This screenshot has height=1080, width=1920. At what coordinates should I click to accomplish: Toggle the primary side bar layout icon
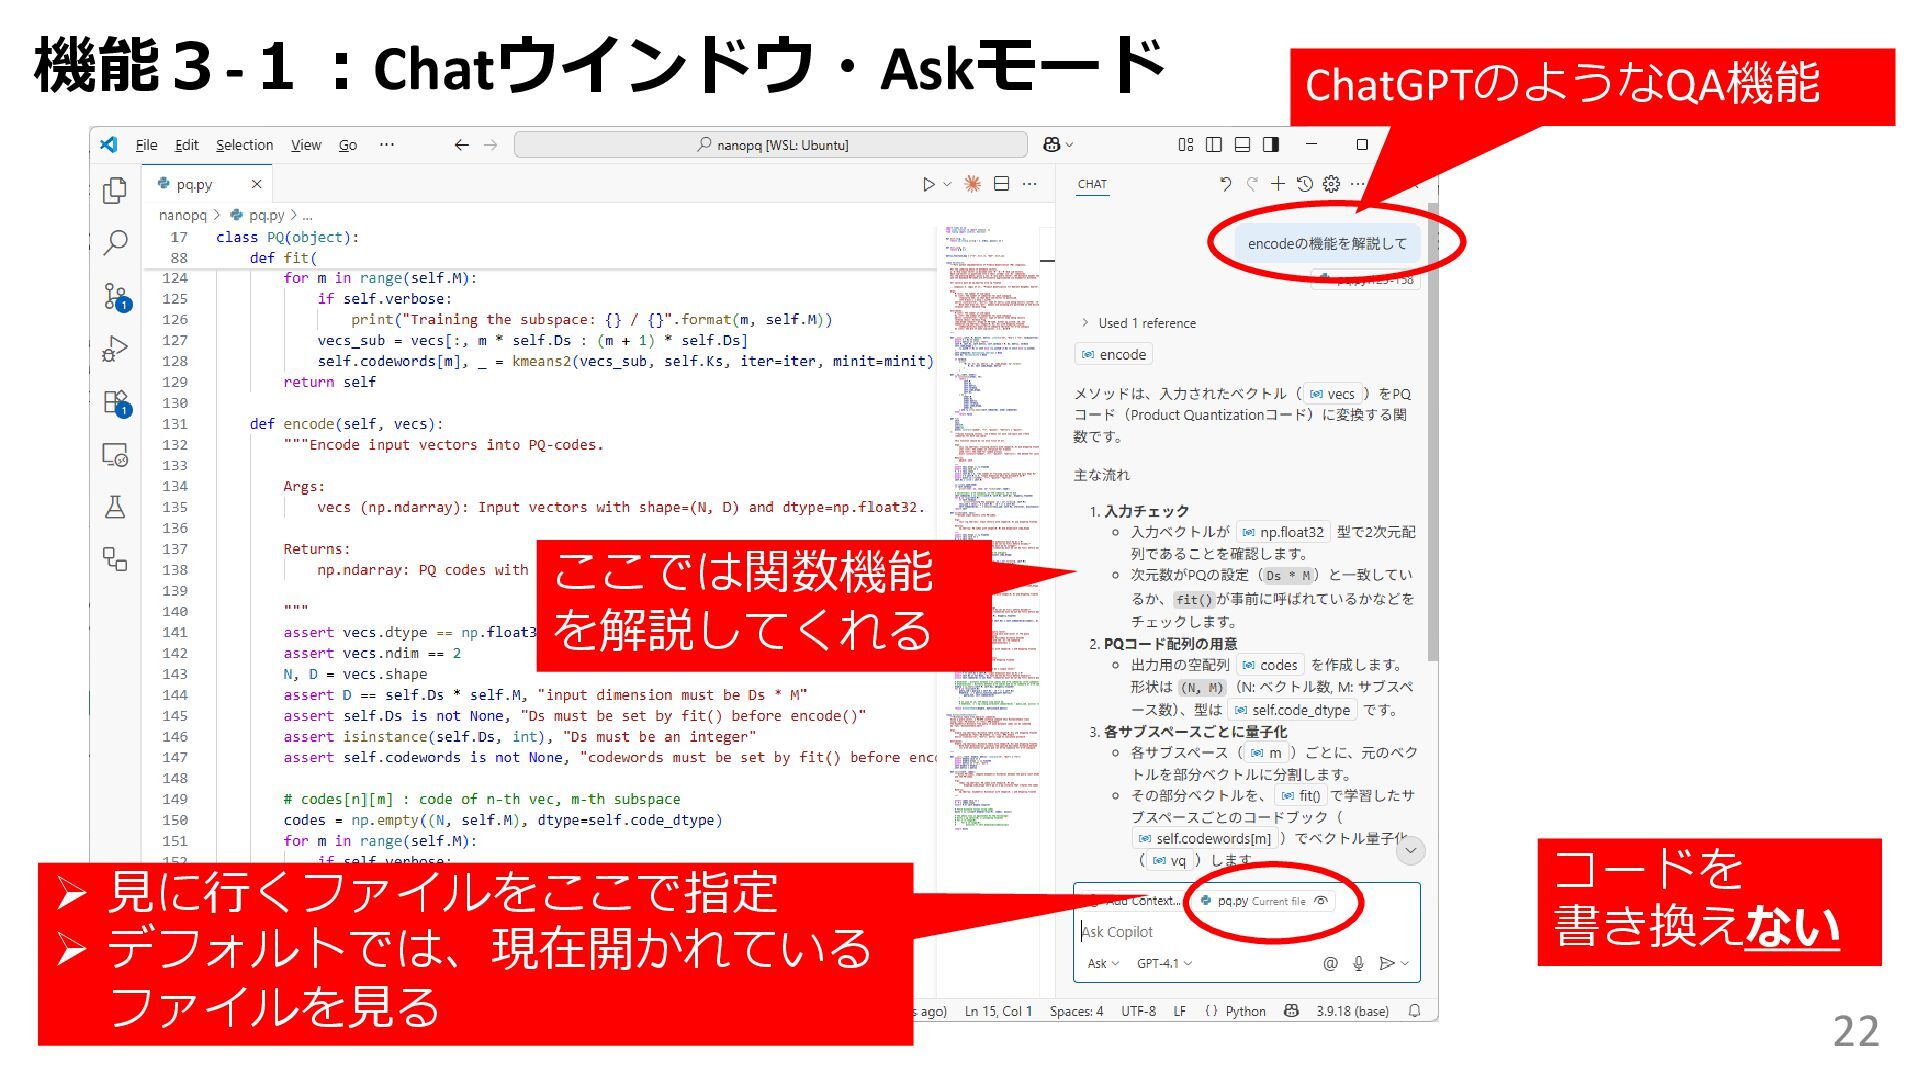pyautogui.click(x=1214, y=145)
